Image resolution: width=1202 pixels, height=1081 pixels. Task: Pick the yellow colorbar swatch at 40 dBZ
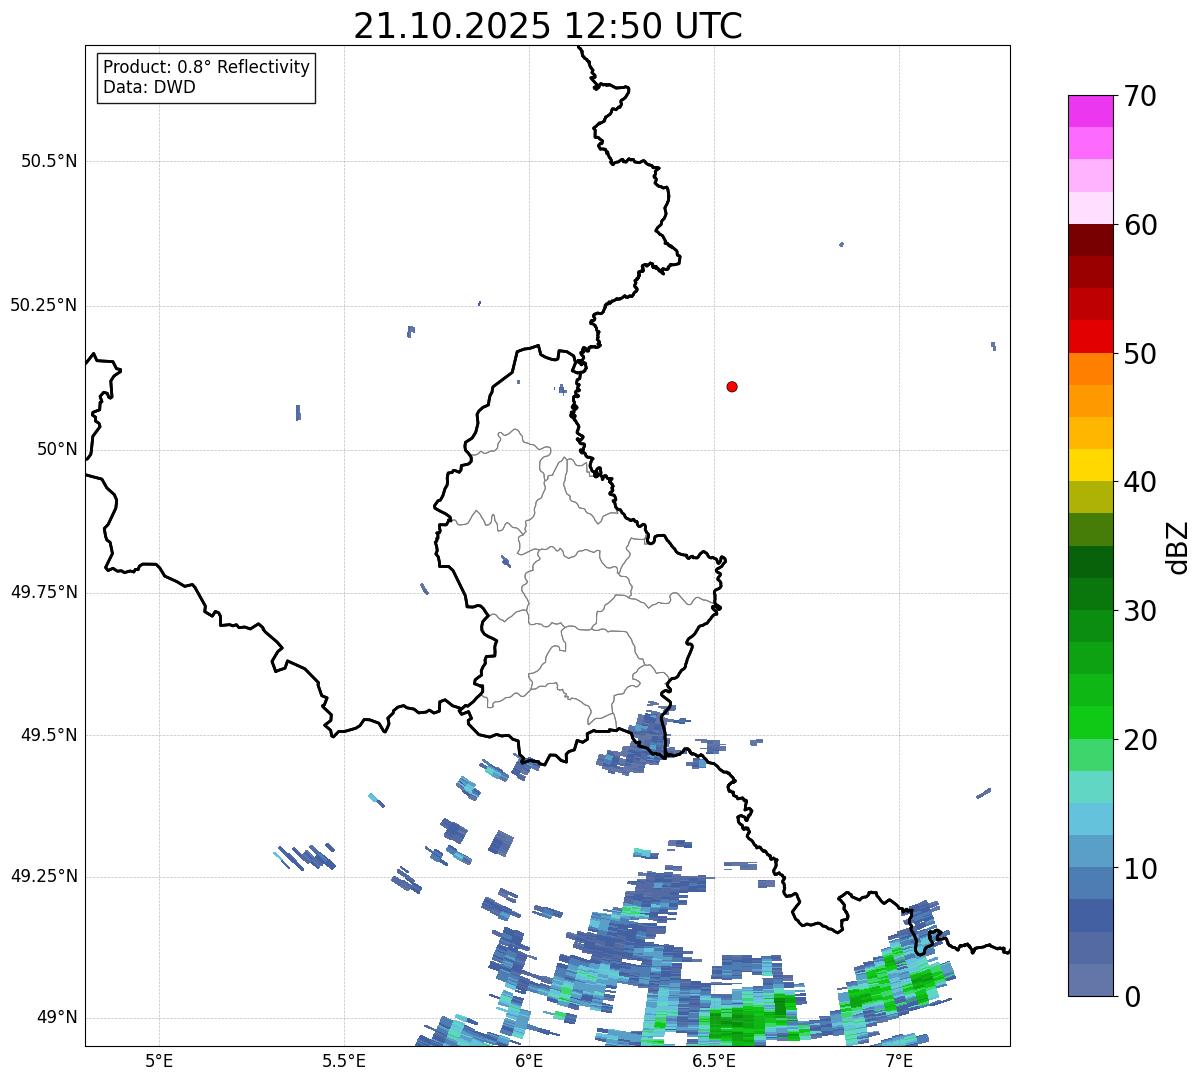coord(1090,465)
